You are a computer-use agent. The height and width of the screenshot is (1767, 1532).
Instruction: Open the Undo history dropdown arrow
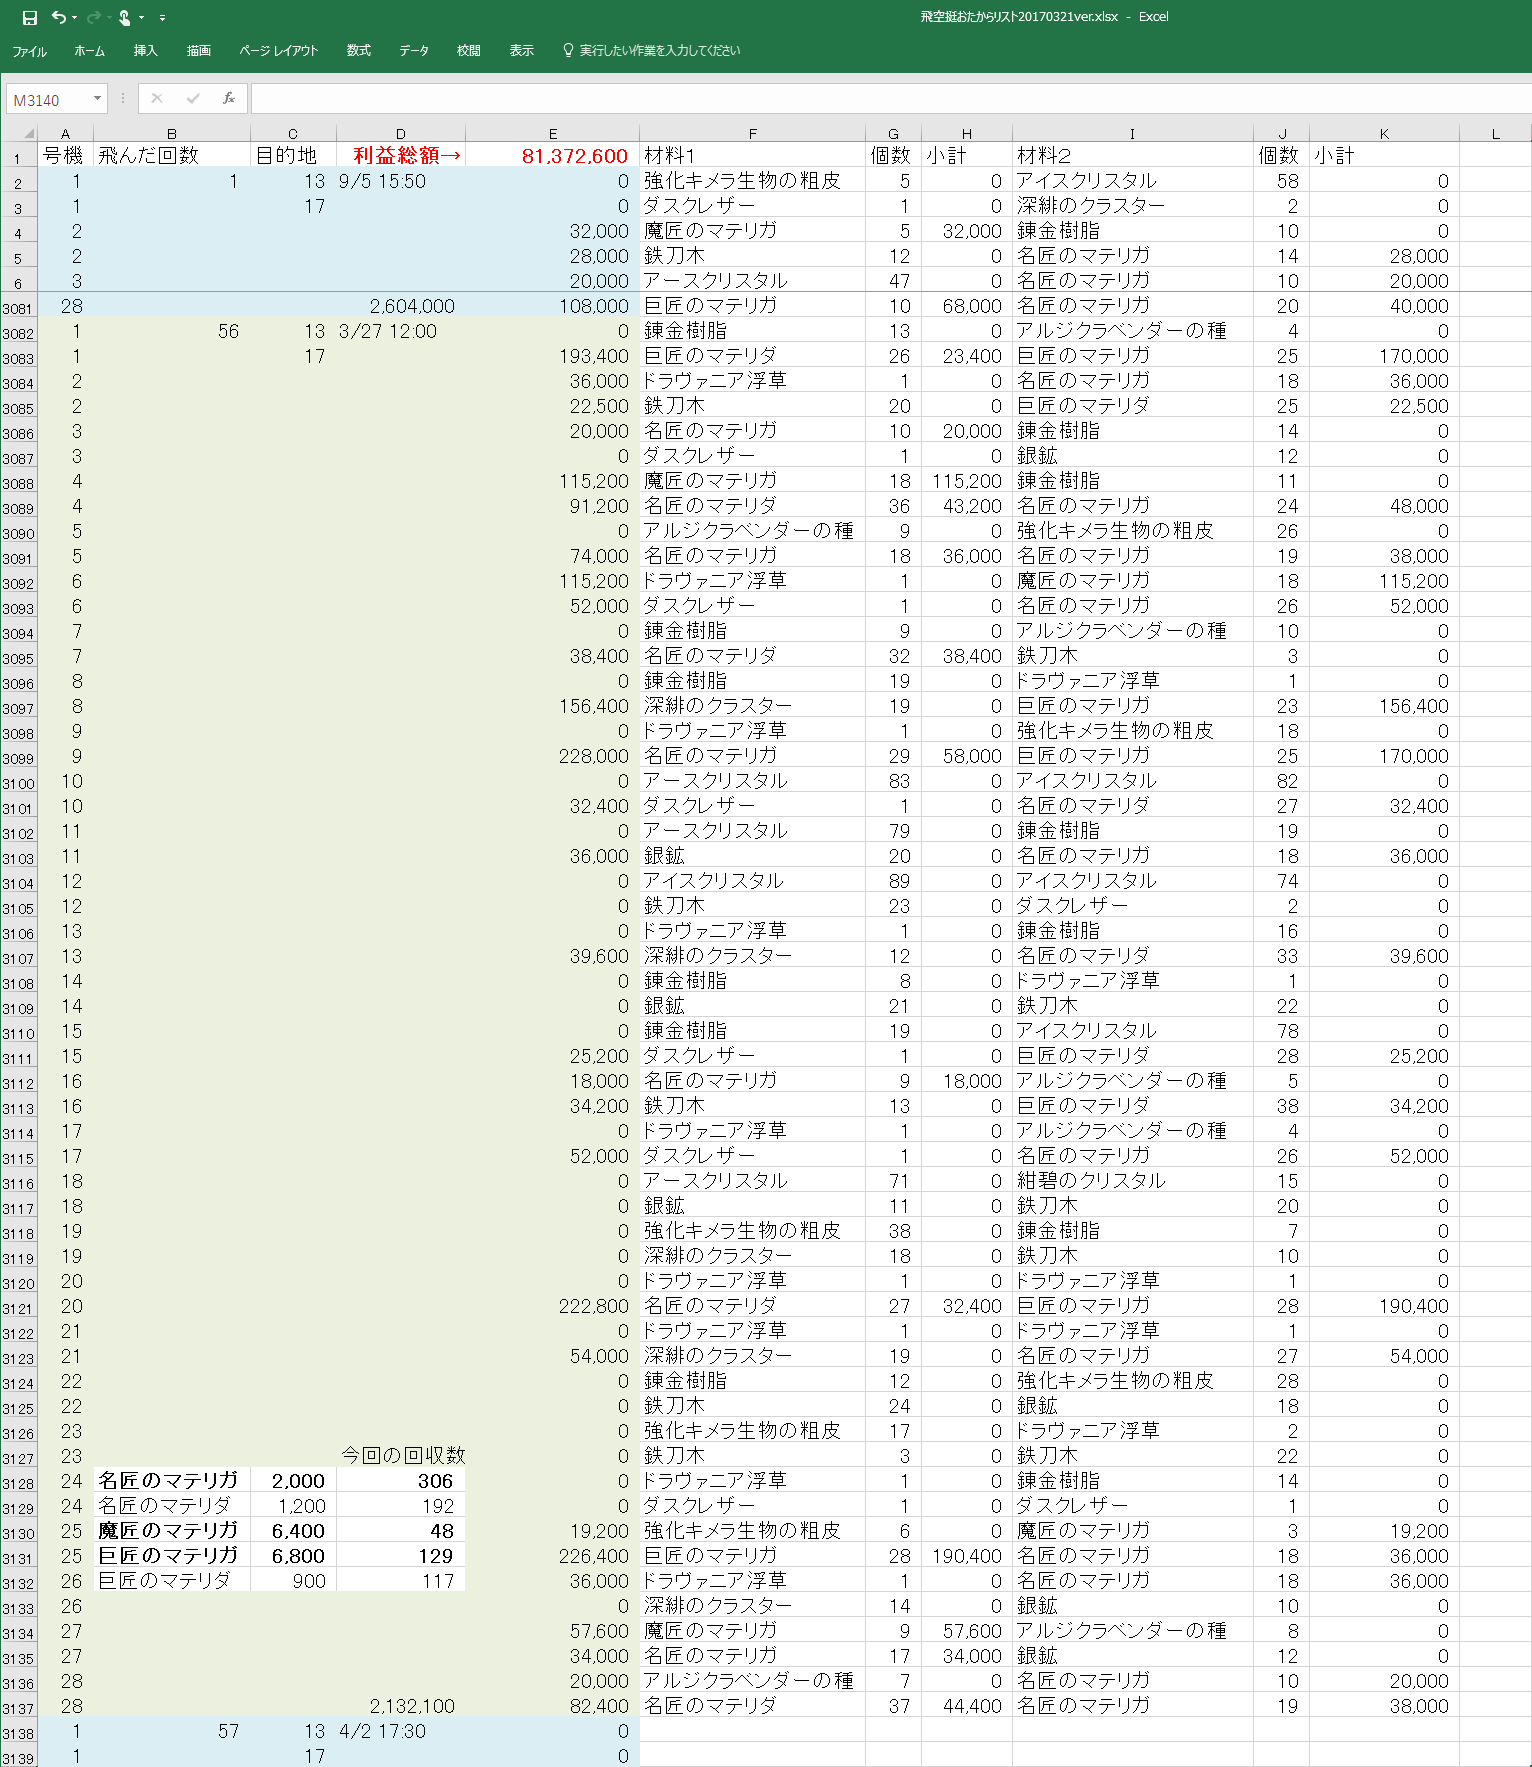75,18
